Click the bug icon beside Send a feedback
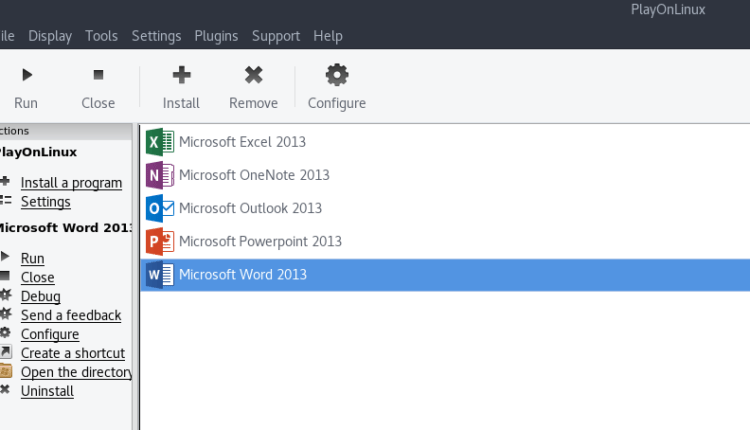The image size is (750, 430). [x=5, y=314]
